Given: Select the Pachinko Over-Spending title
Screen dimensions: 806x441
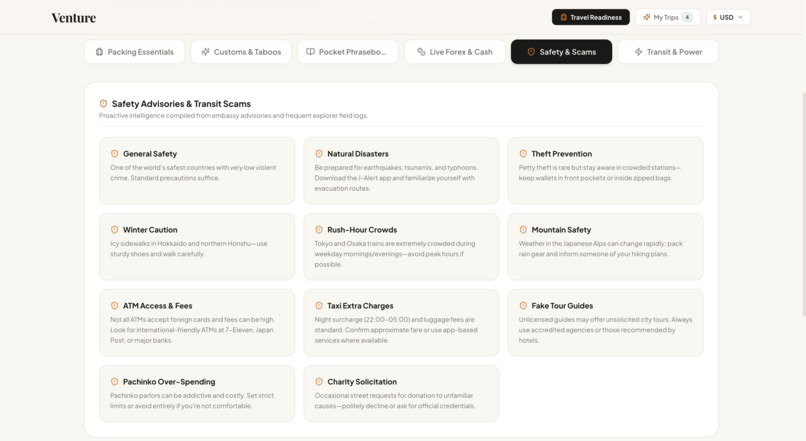Looking at the screenshot, I should pos(169,382).
